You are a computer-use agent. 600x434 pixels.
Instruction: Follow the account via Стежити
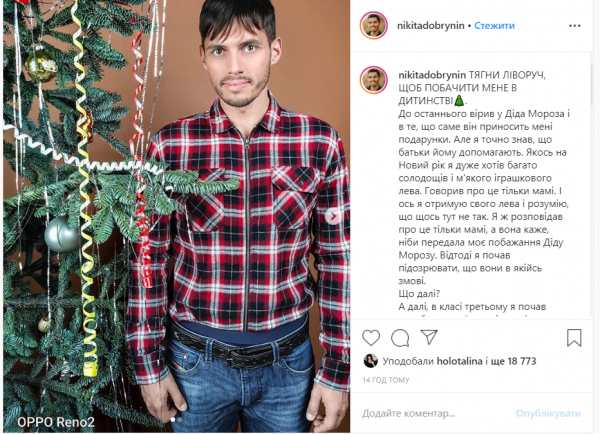pos(494,26)
